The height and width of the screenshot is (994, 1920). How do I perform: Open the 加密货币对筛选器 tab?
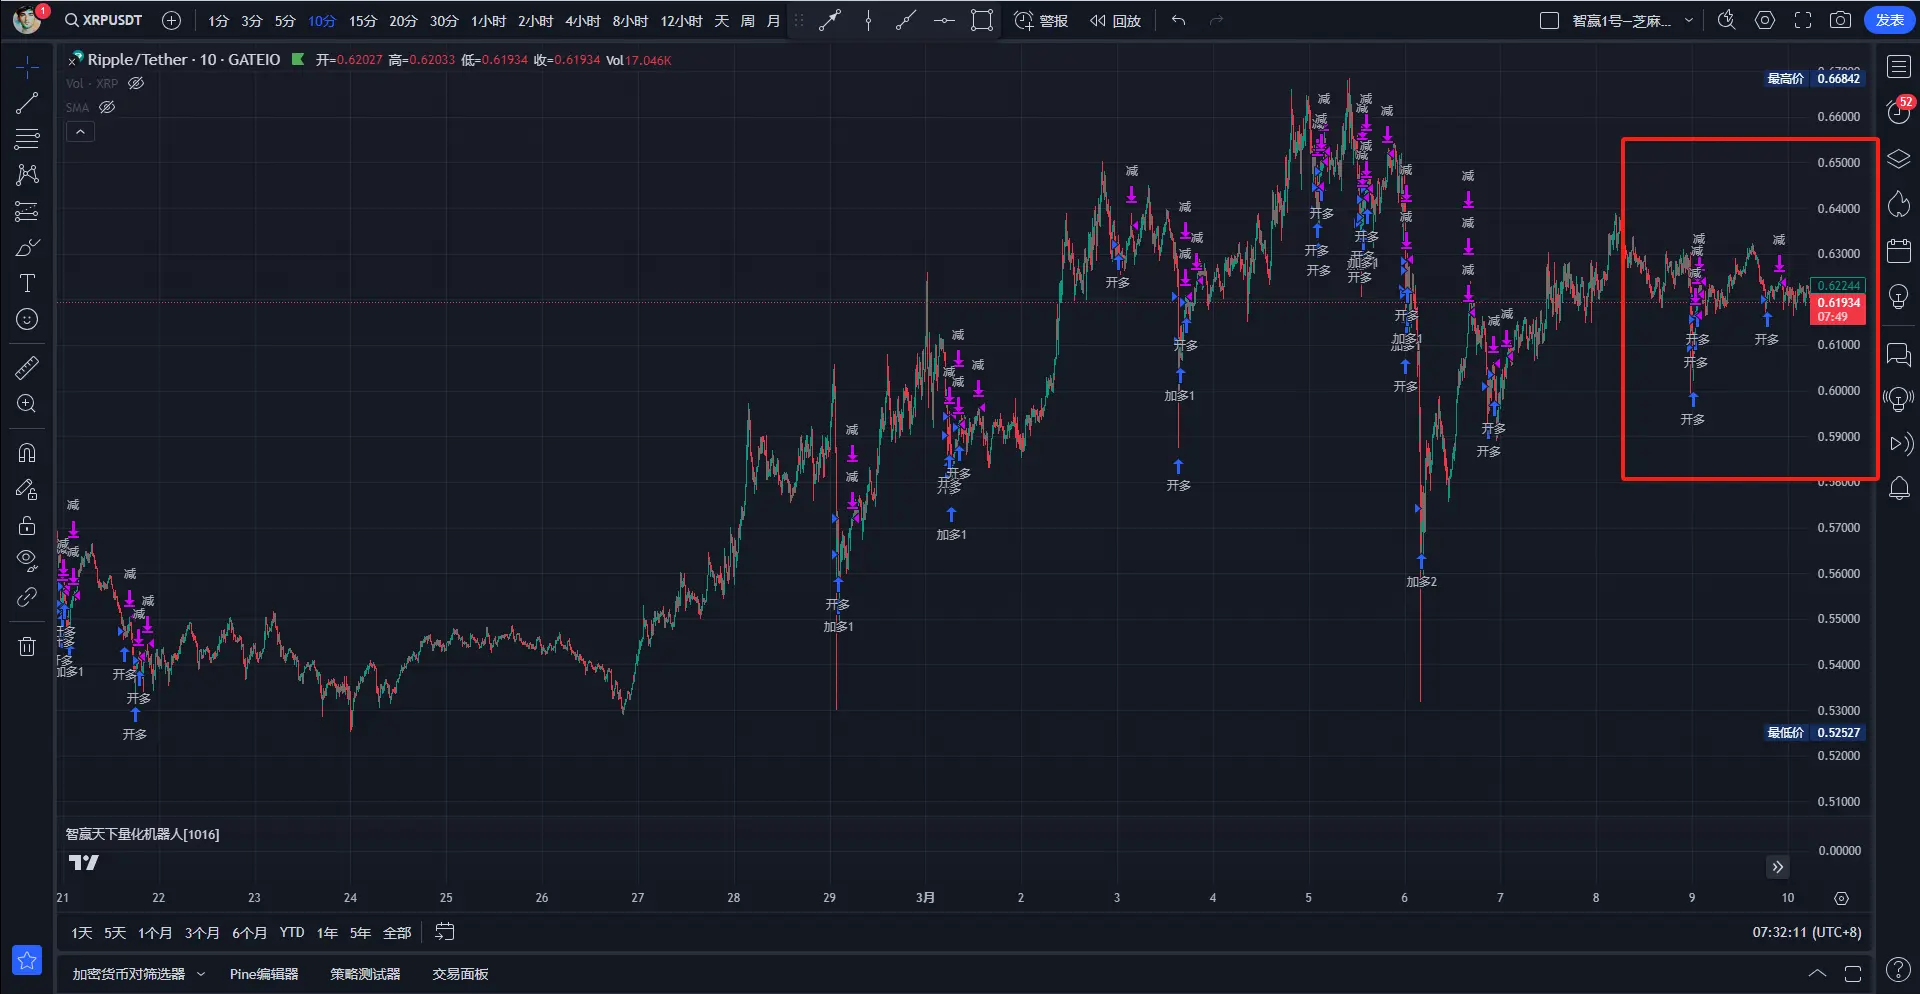(129, 974)
